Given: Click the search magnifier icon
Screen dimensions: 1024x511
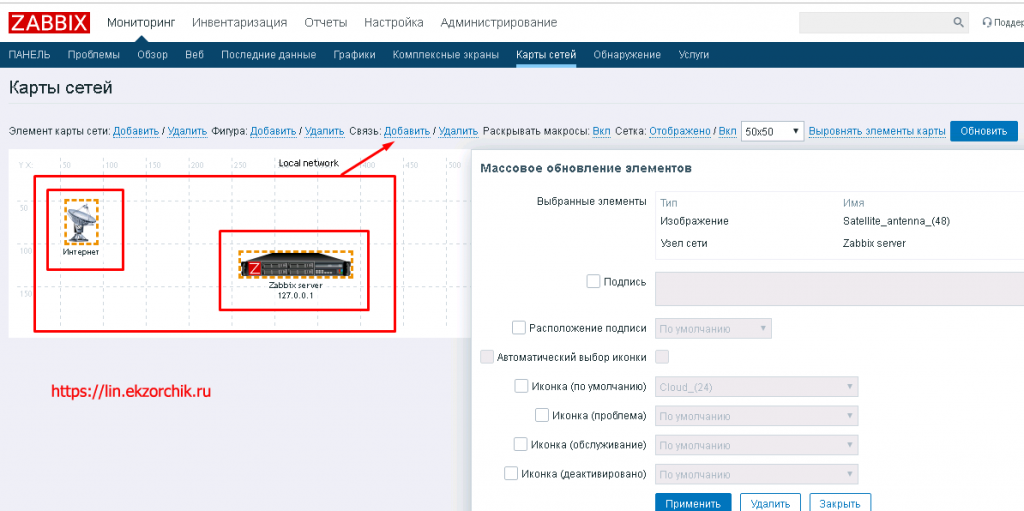Looking at the screenshot, I should pos(957,22).
